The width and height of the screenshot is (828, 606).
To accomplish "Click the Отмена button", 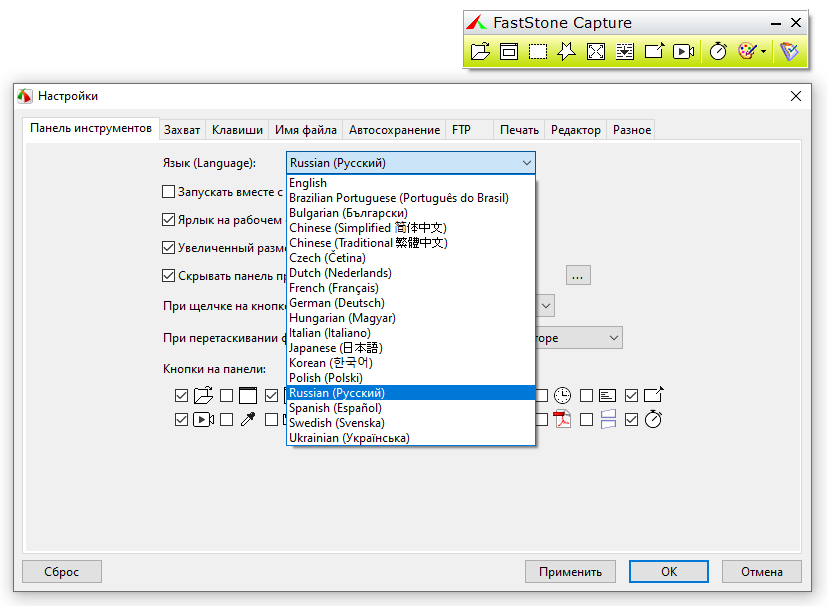I will [762, 572].
